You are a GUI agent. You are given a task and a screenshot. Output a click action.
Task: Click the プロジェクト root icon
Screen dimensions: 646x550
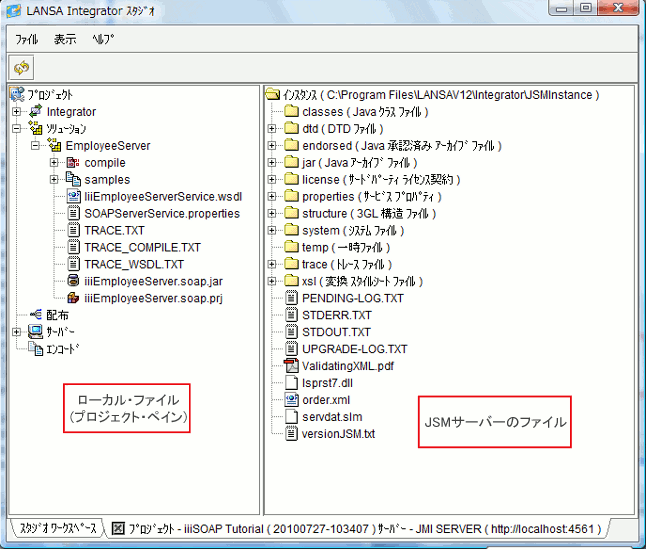point(17,94)
